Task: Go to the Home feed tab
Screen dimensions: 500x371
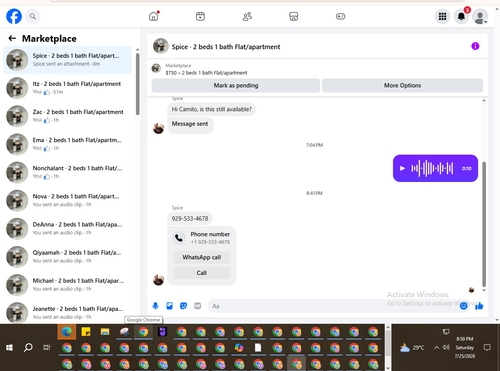Action: click(x=154, y=16)
